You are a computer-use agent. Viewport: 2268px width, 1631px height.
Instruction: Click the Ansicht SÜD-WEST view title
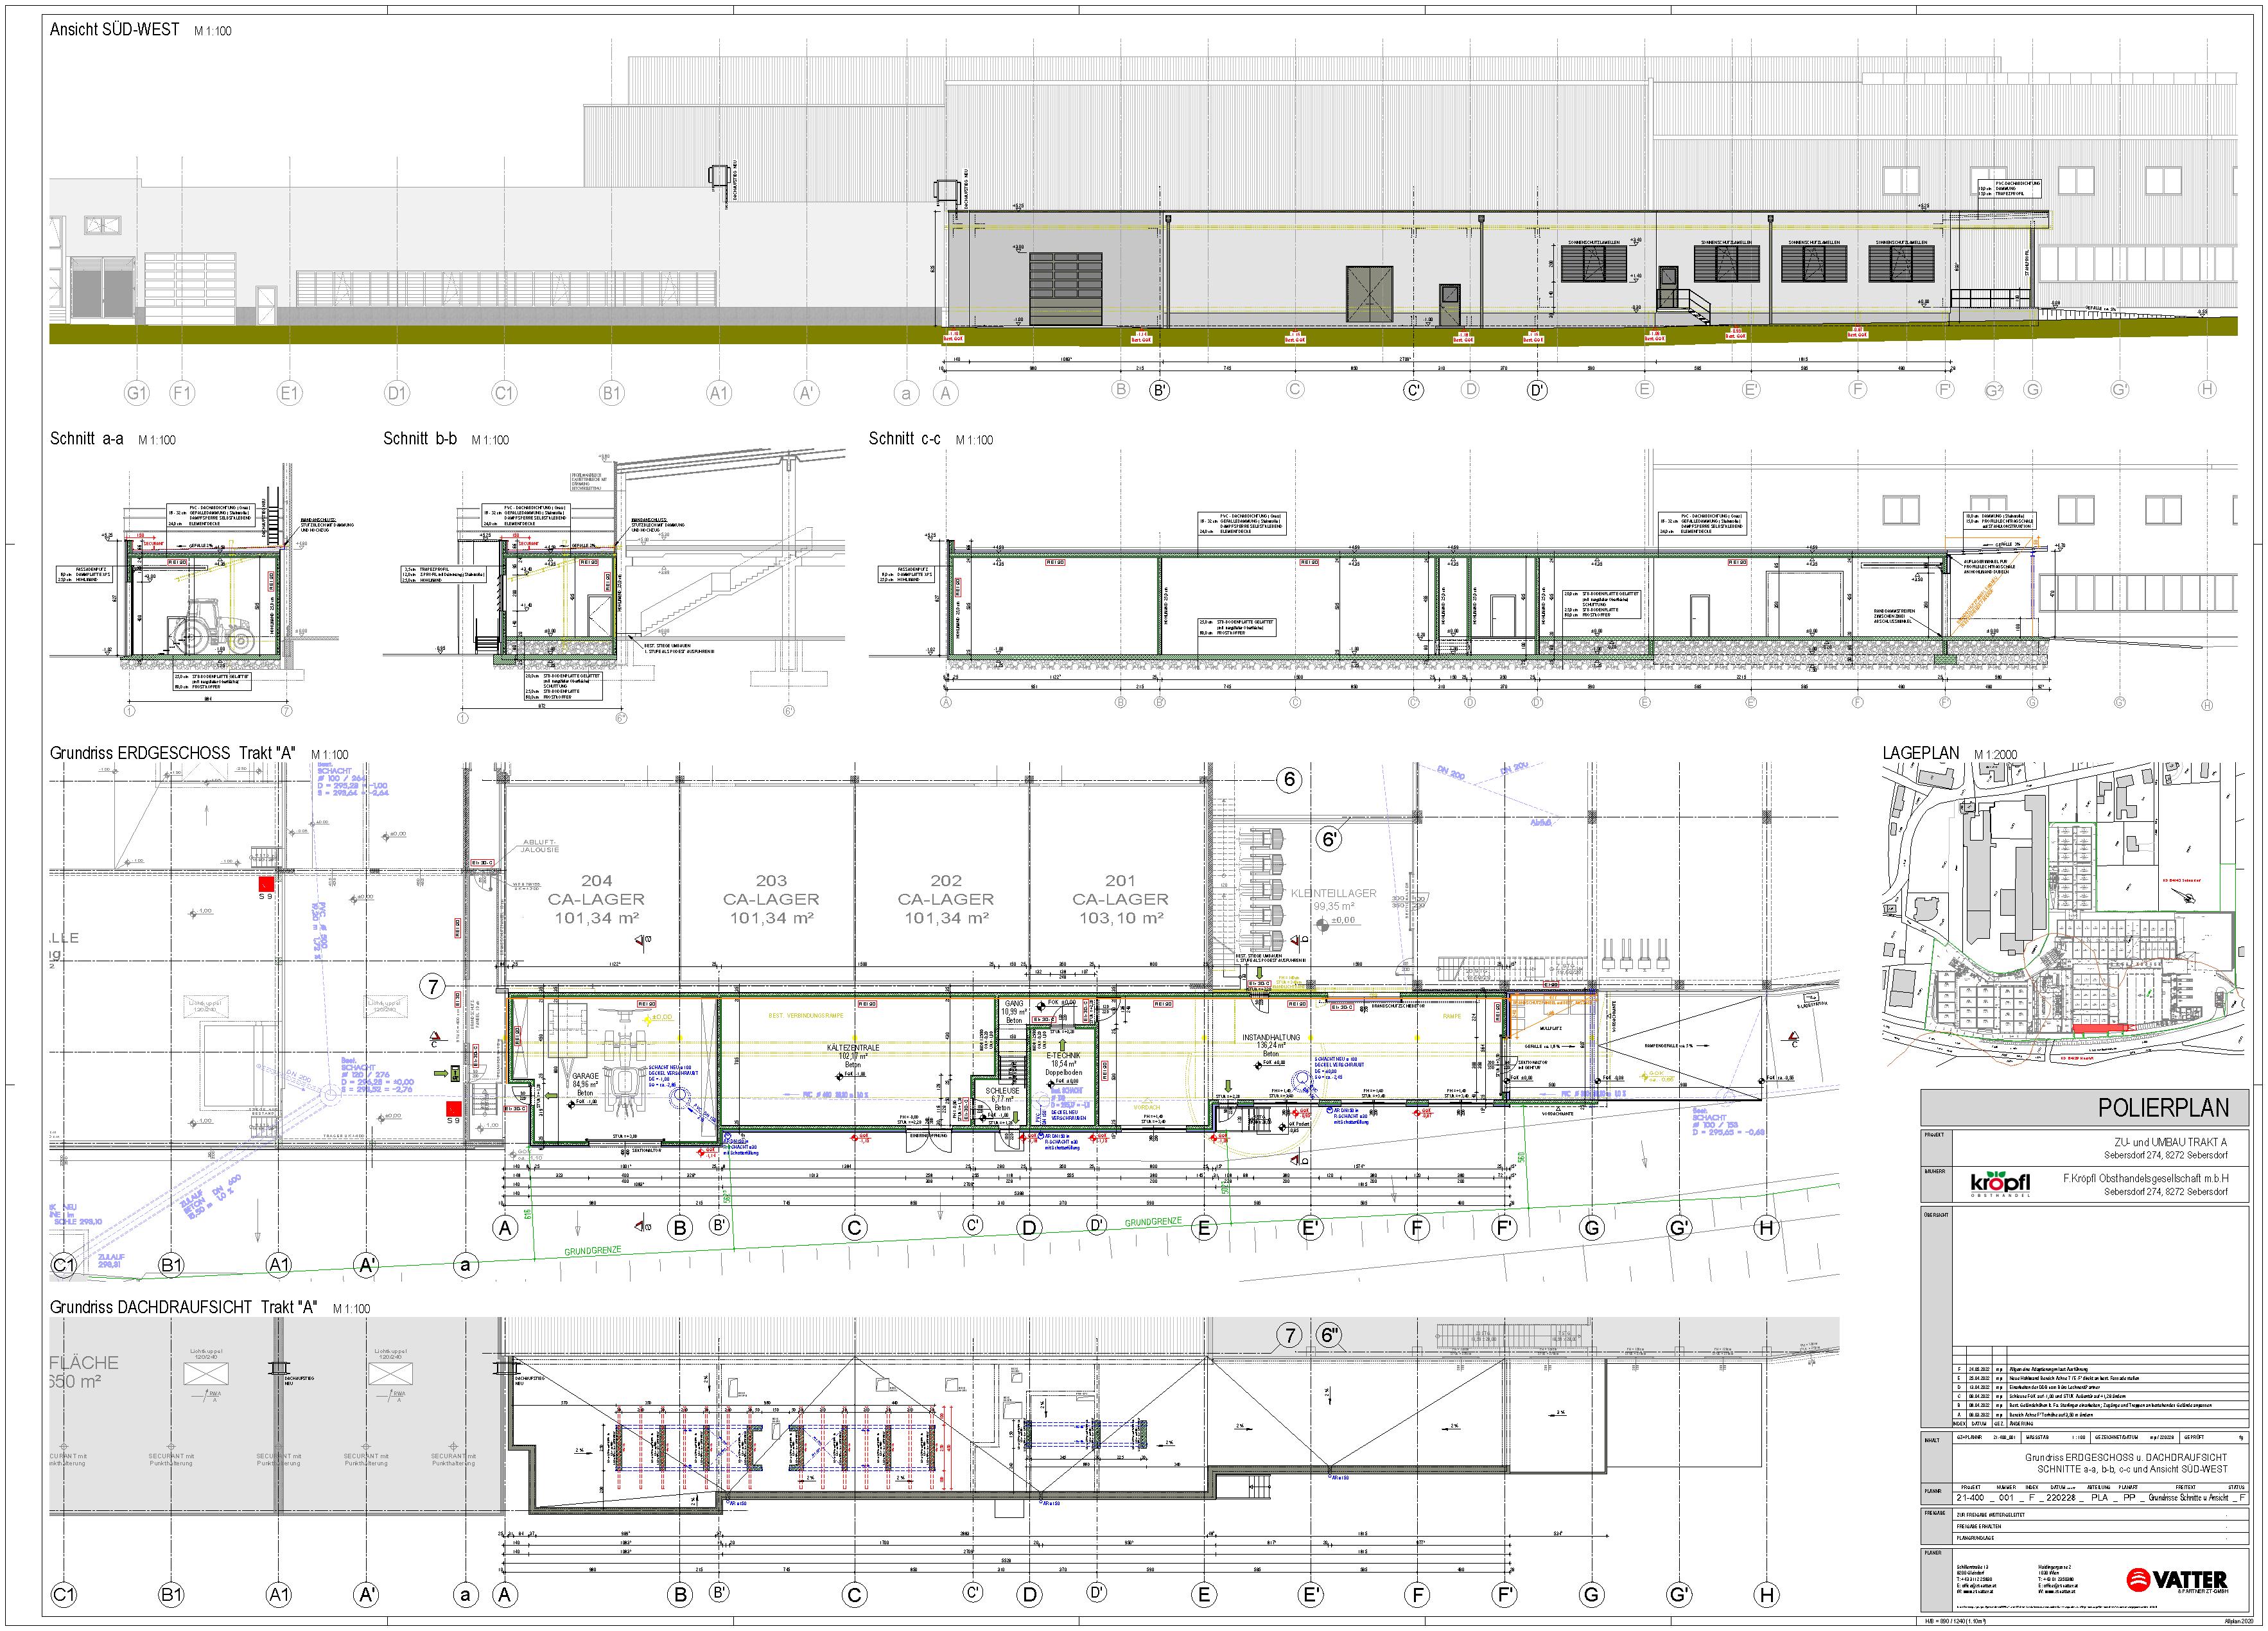(114, 30)
